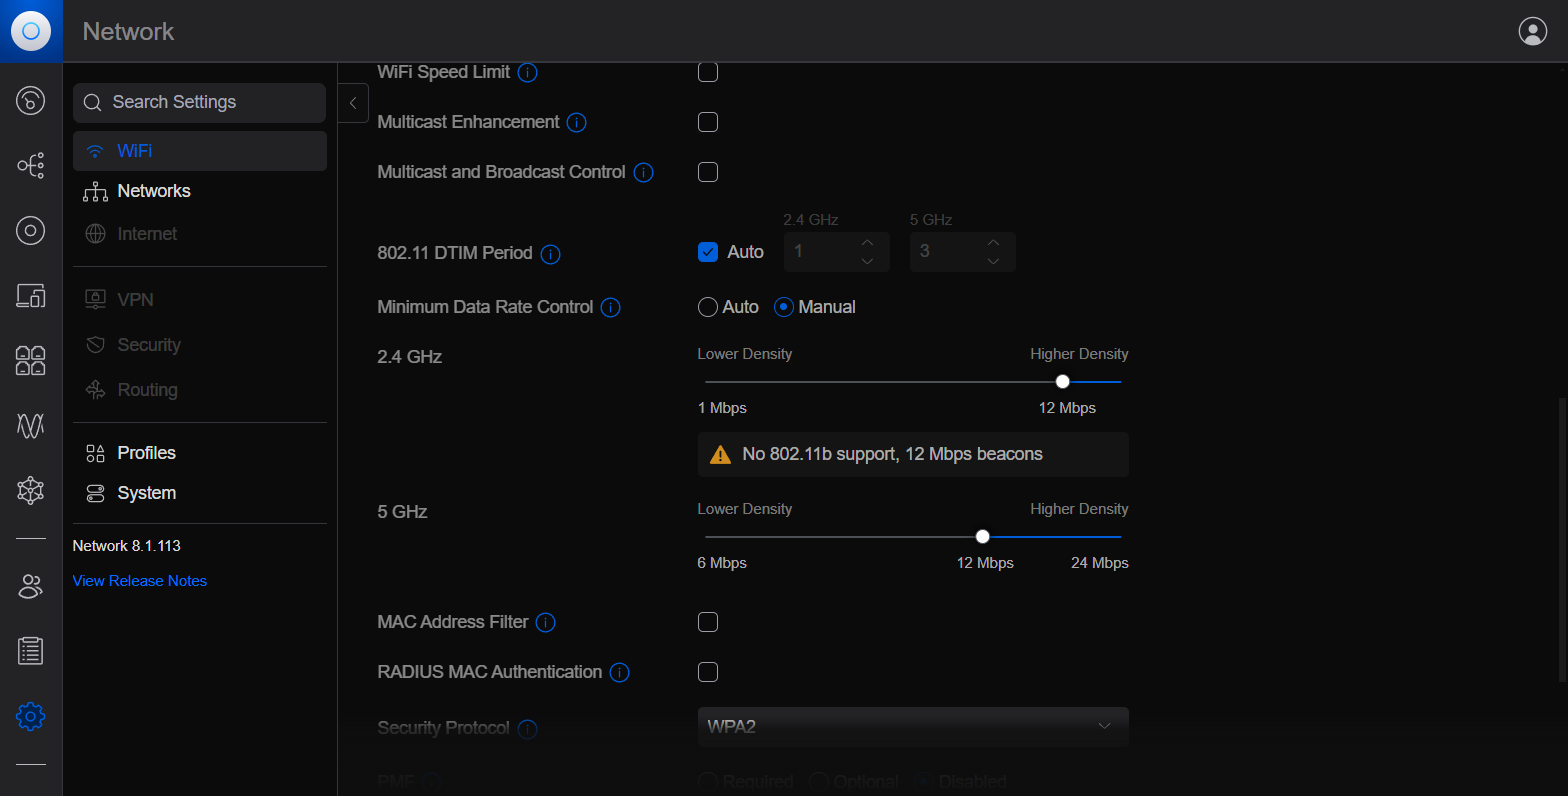Click the Network 8.1.113 version text
This screenshot has width=1568, height=796.
[x=127, y=546]
